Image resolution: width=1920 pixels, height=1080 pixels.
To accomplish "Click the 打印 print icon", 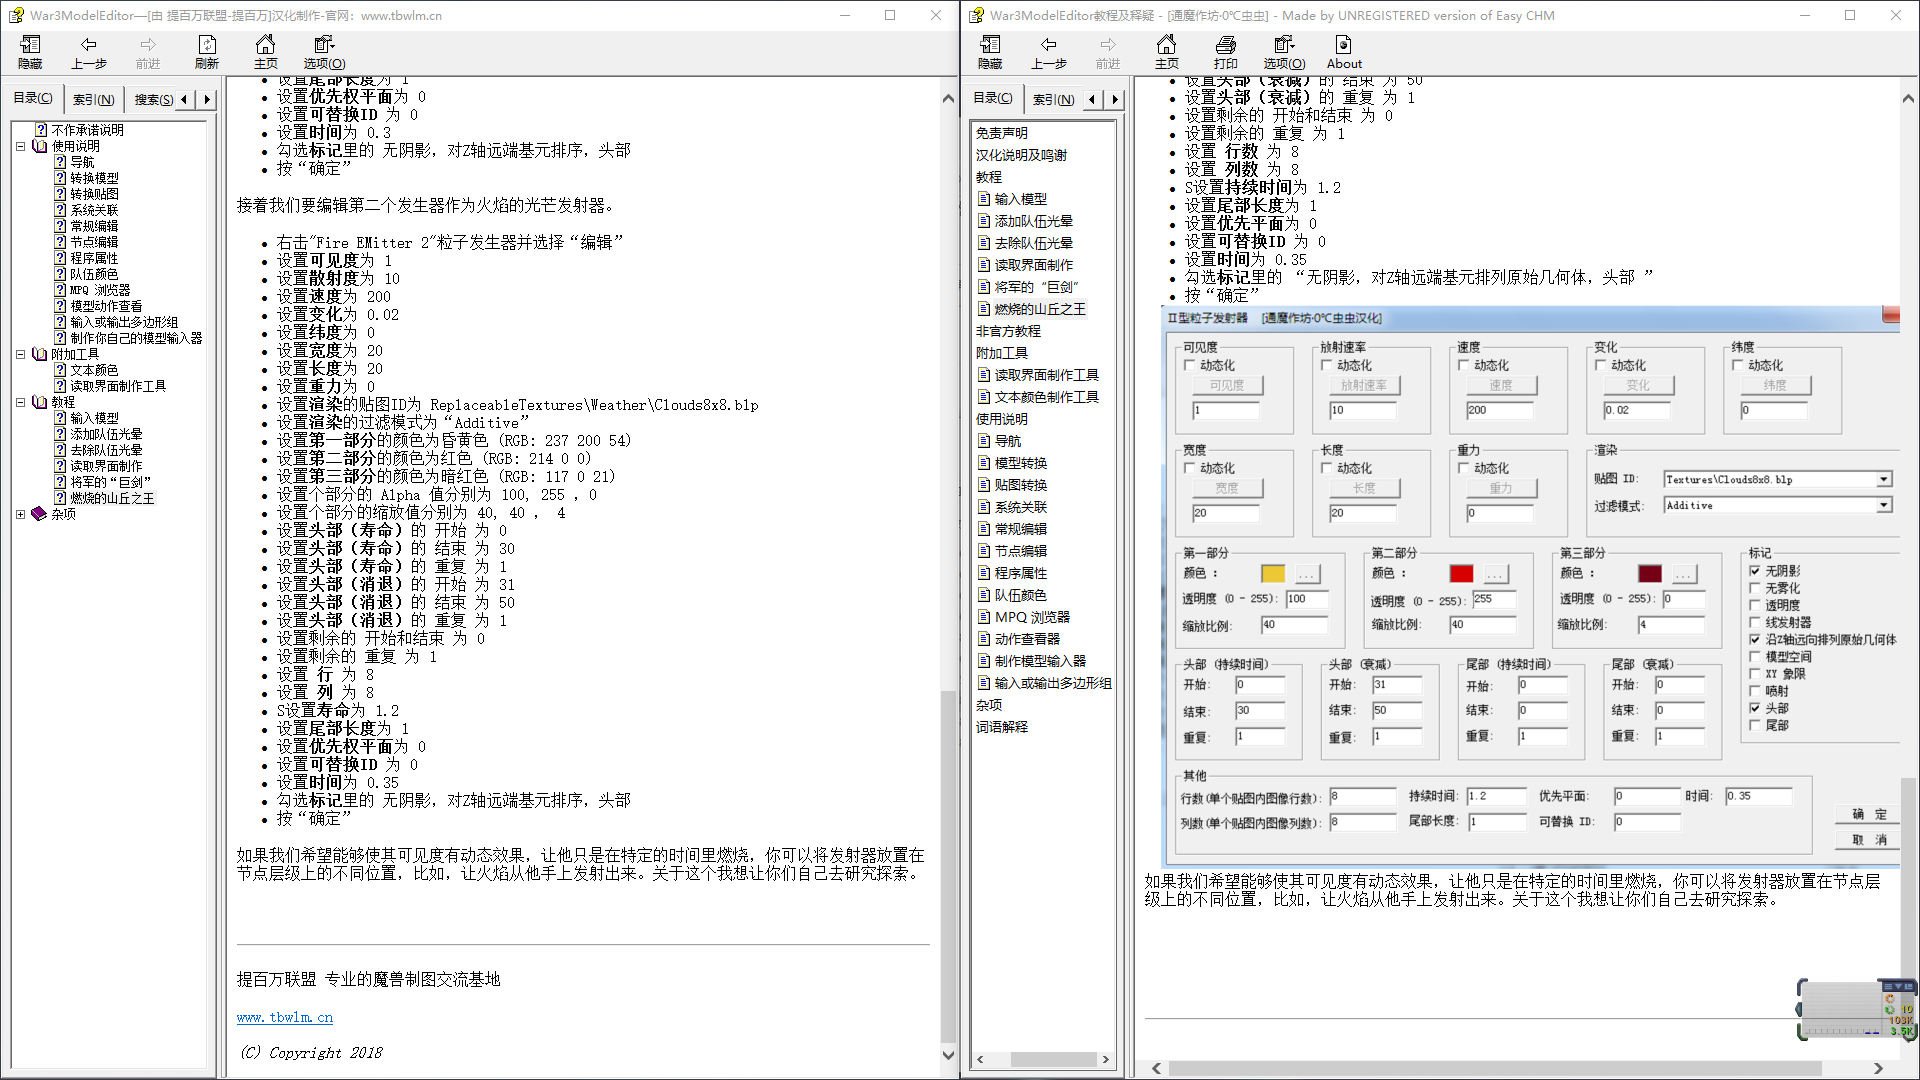I will (x=1226, y=52).
